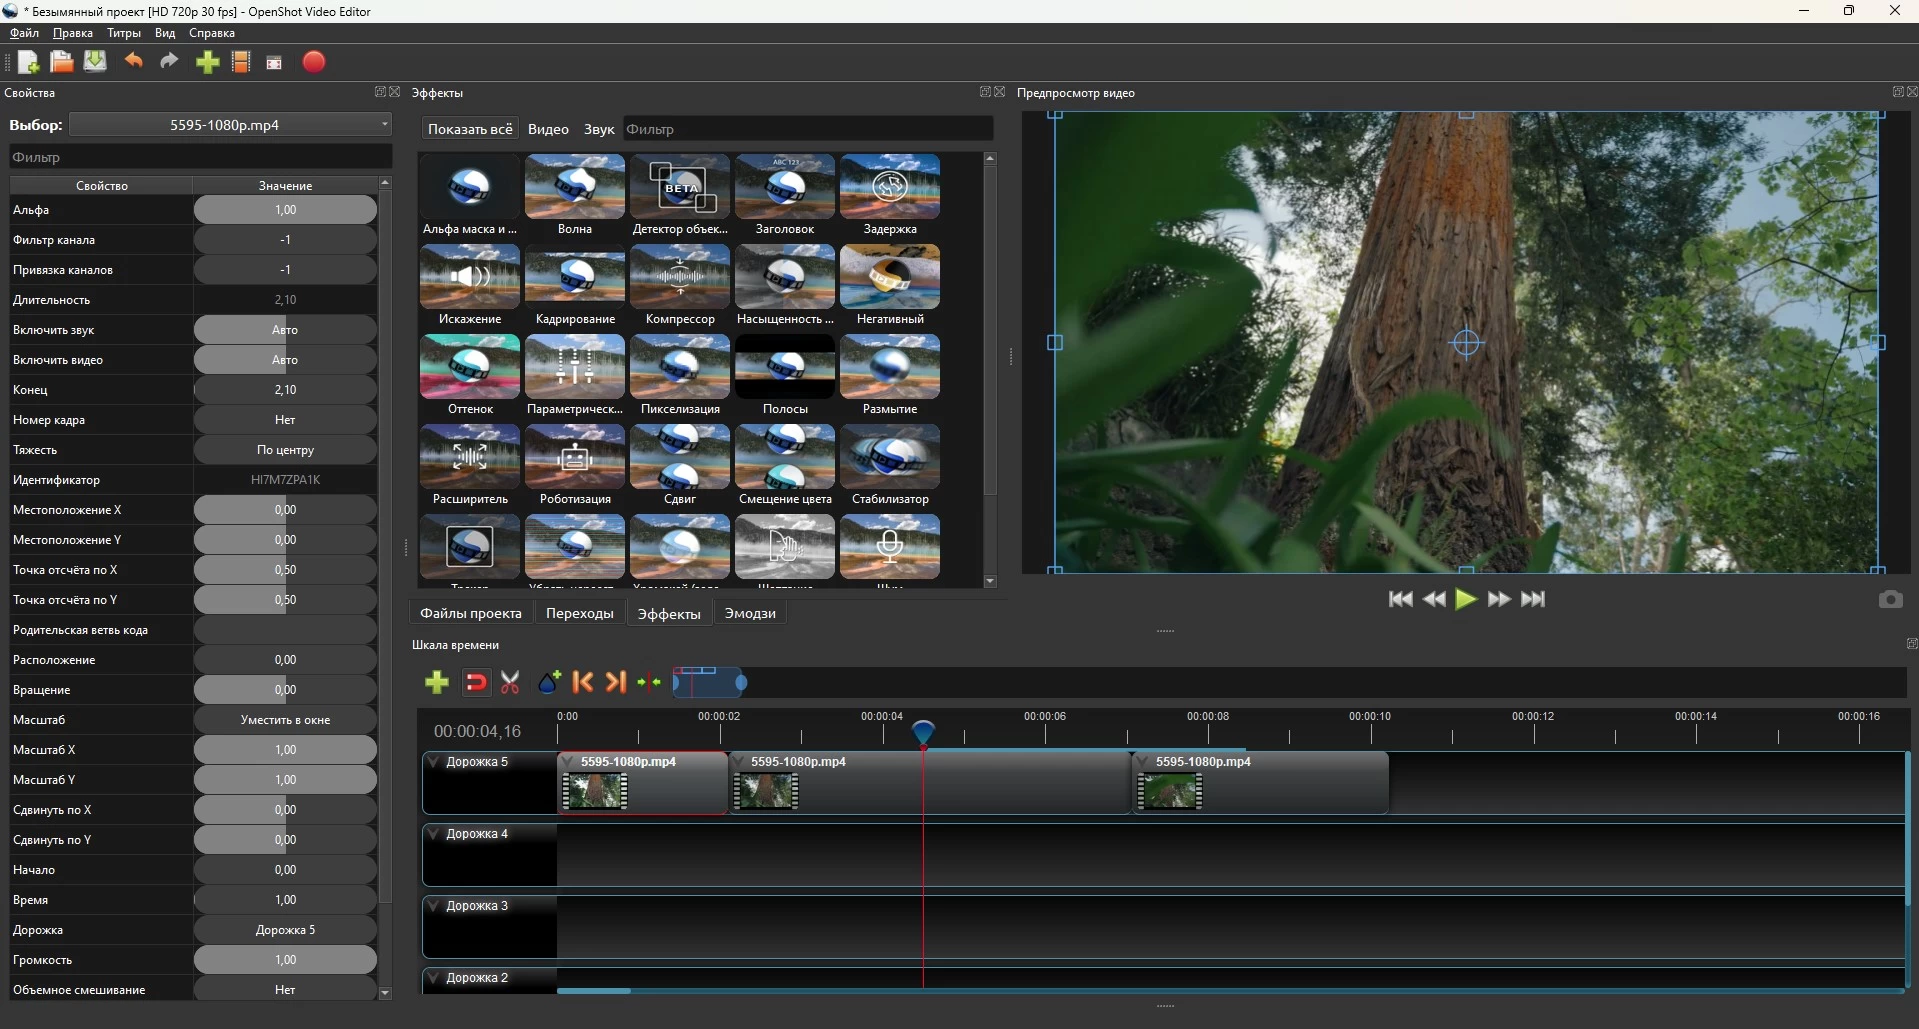This screenshot has height=1029, width=1919.
Task: Click the Показать всё filter button
Action: 470,129
